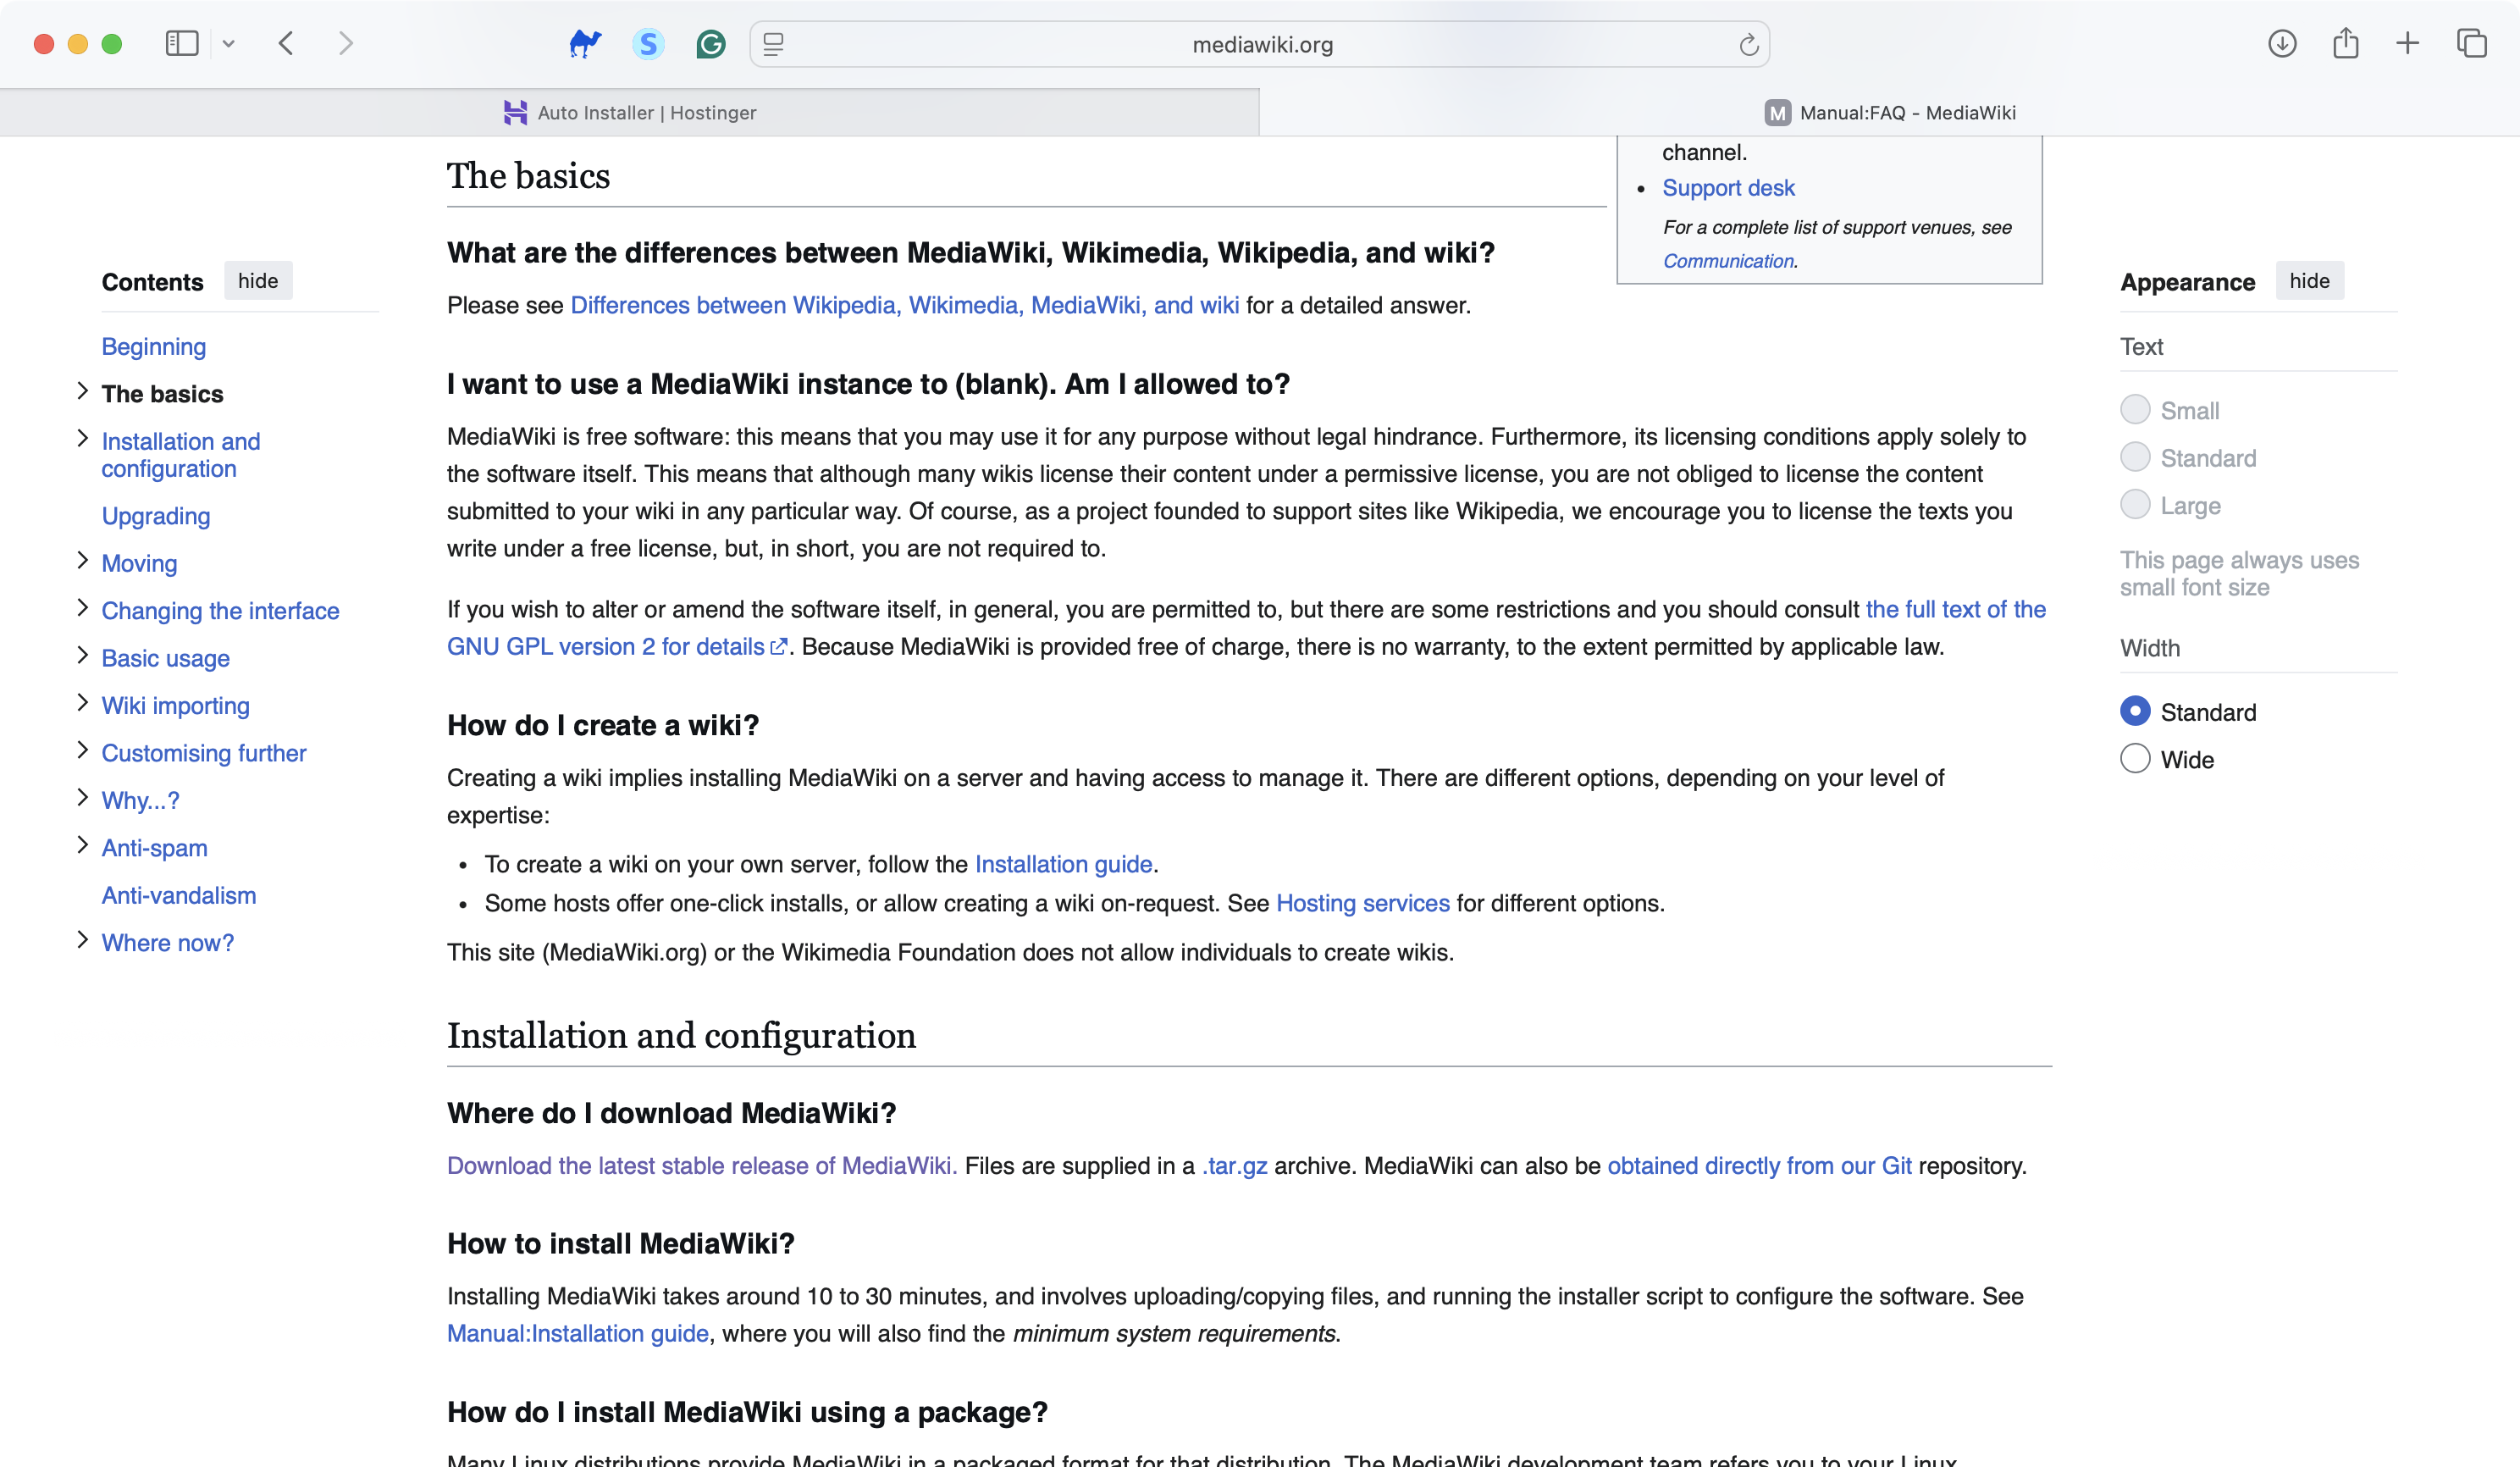Click the blue camel extension icon
The width and height of the screenshot is (2520, 1467).
click(x=585, y=43)
